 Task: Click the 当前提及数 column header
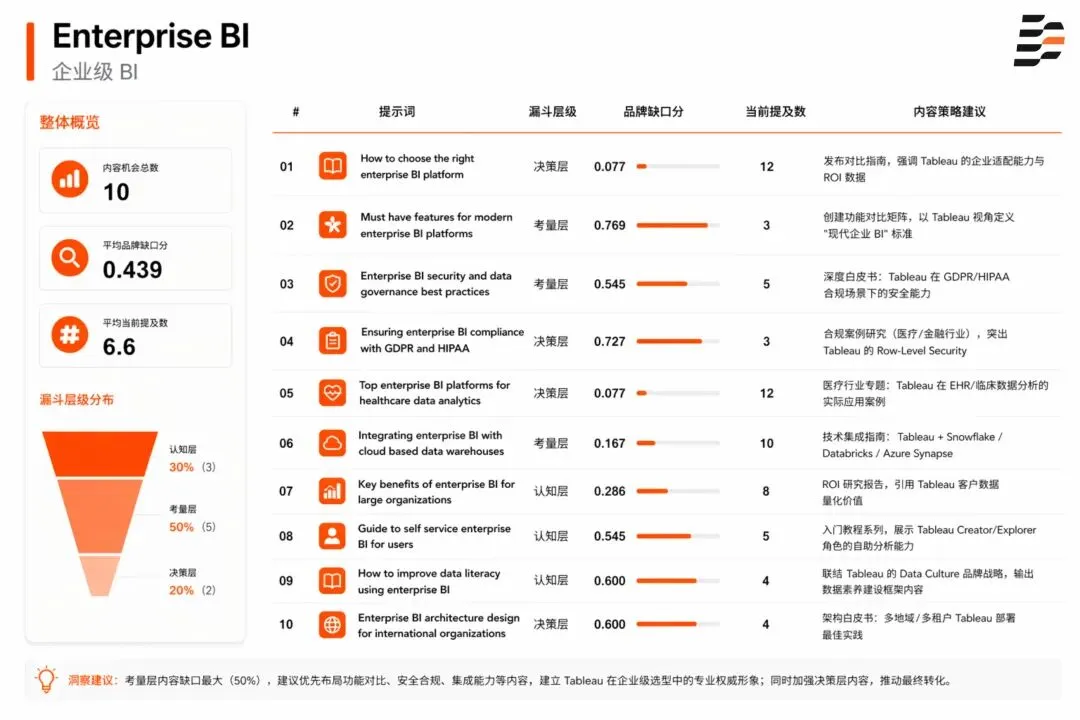coord(775,112)
